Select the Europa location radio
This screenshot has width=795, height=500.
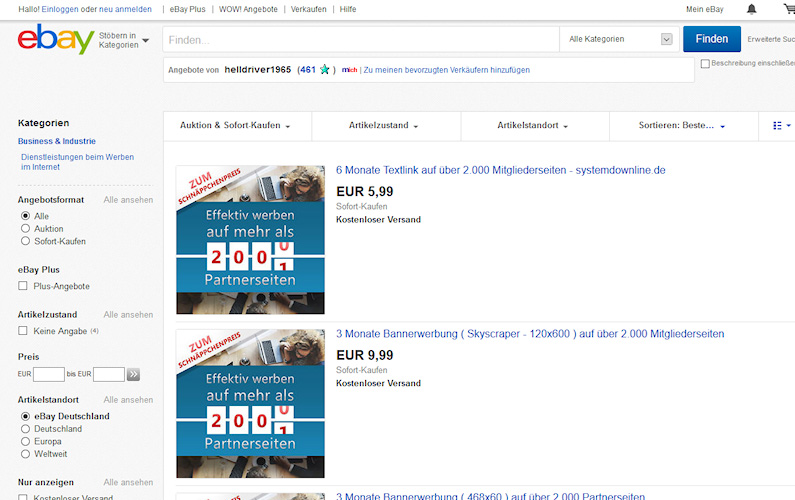click(x=25, y=442)
